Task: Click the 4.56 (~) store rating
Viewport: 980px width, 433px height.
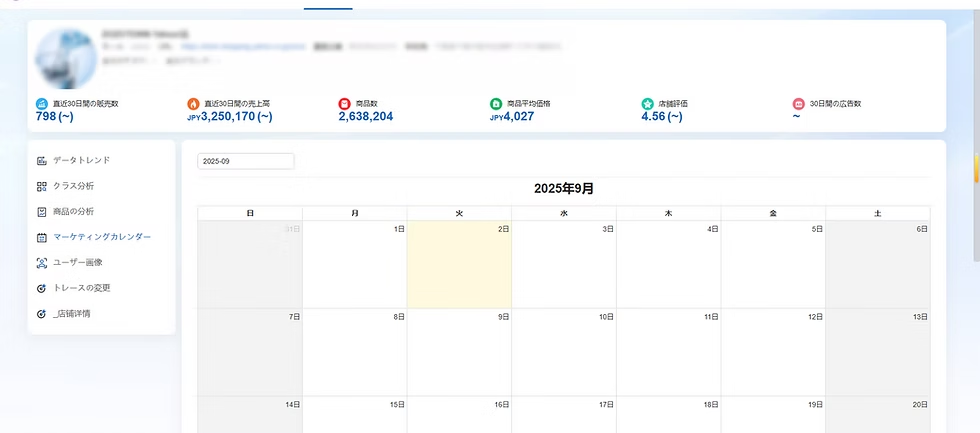Action: click(x=662, y=116)
